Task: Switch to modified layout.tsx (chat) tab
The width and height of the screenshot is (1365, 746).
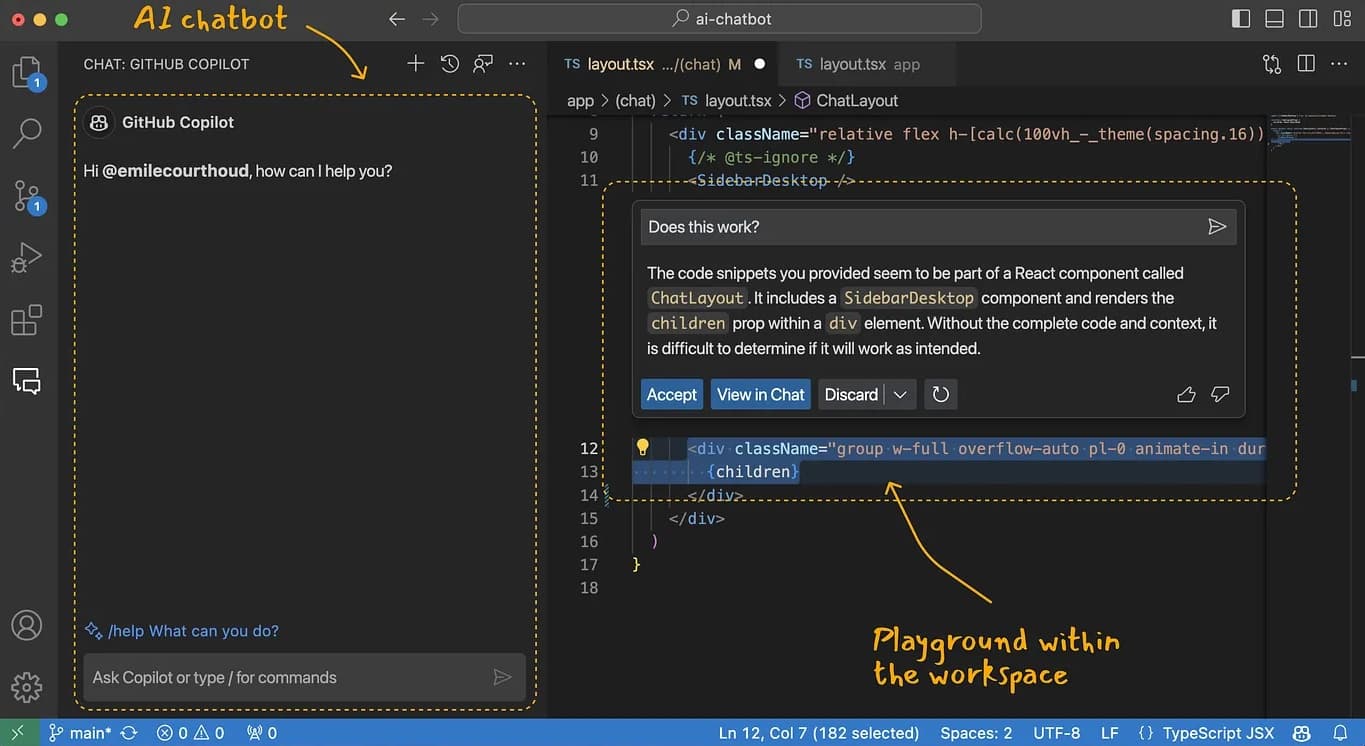Action: pyautogui.click(x=662, y=64)
